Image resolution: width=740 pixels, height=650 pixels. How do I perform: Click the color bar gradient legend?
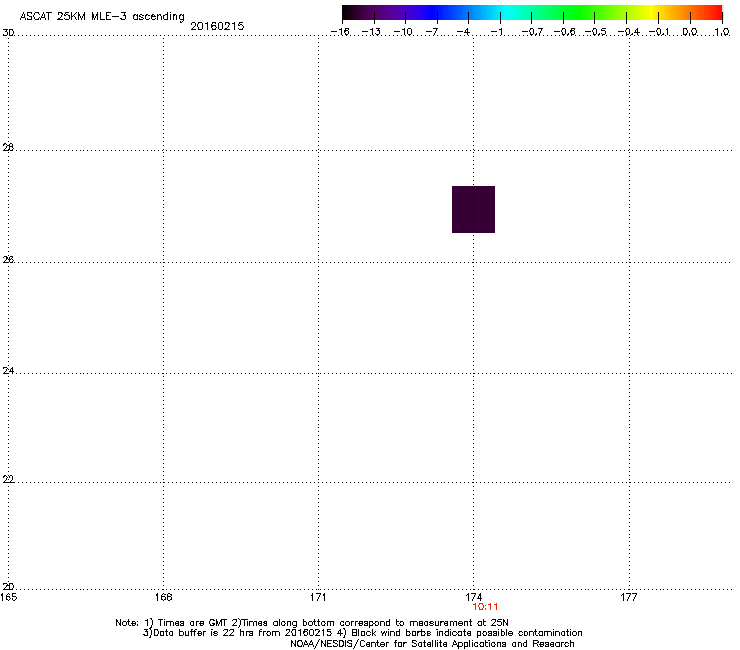coord(532,13)
